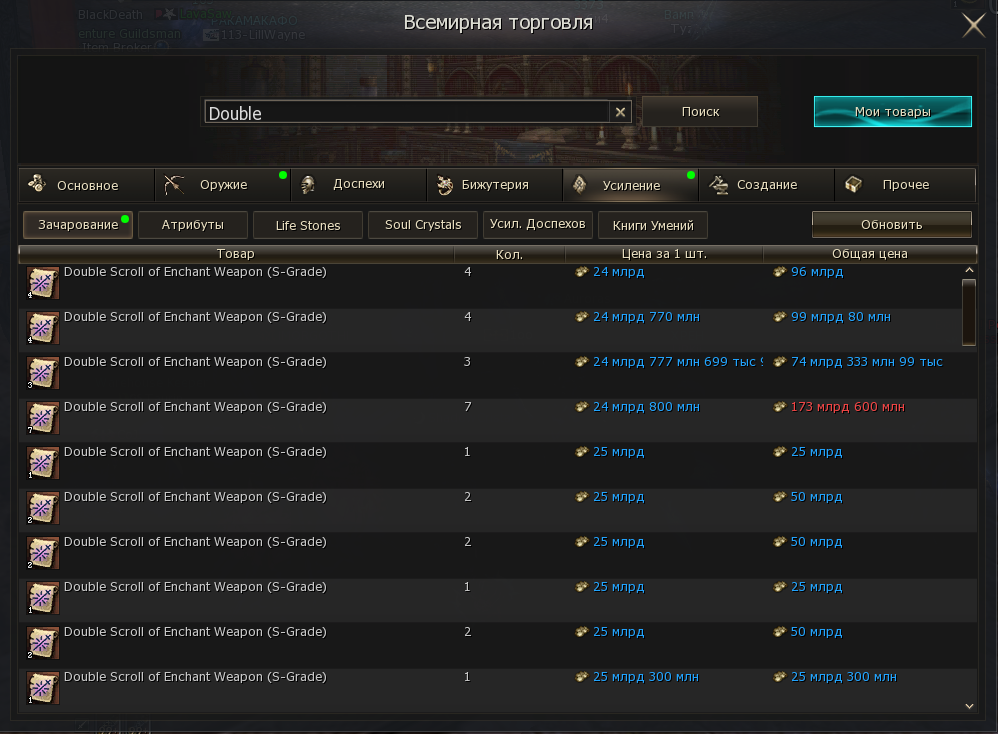Click the Оружие tab bow icon
Viewport: 998px width, 734px height.
click(x=176, y=184)
